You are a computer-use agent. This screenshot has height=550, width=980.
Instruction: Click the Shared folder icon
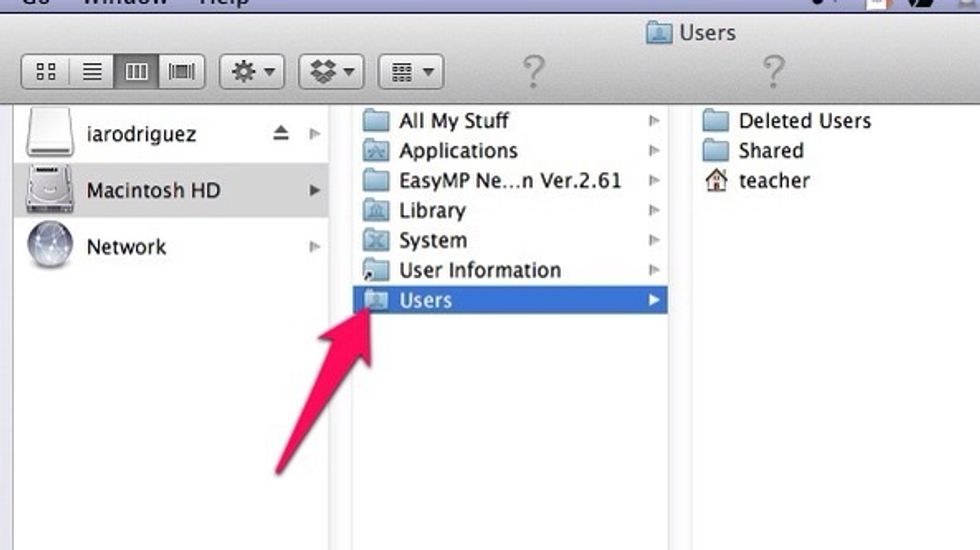tap(716, 150)
